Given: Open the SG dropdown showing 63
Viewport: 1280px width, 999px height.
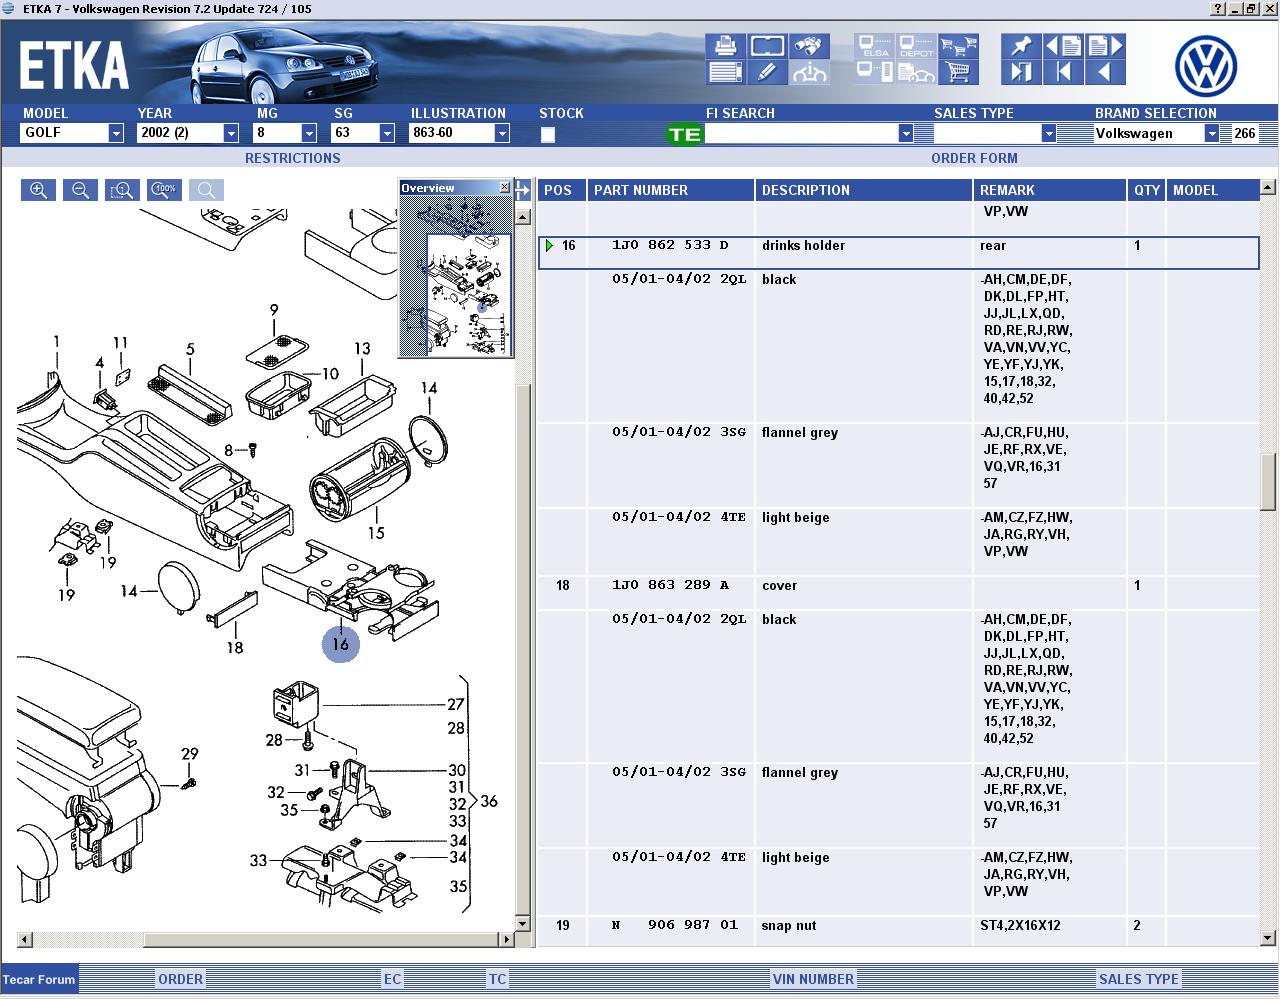Looking at the screenshot, I should pyautogui.click(x=388, y=133).
